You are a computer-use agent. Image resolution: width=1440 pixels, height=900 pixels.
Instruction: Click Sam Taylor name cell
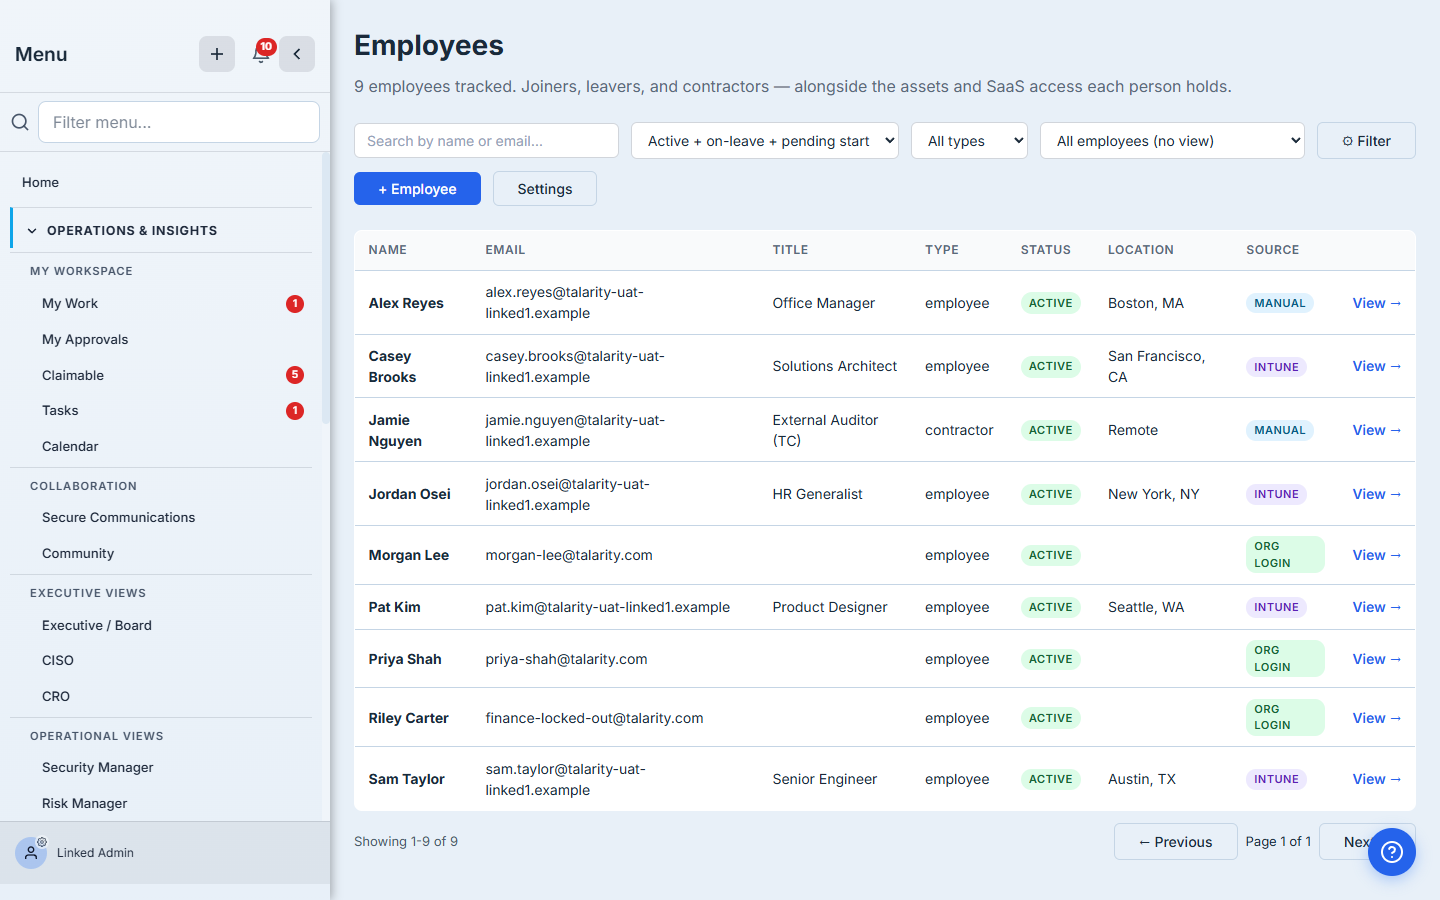coord(406,779)
